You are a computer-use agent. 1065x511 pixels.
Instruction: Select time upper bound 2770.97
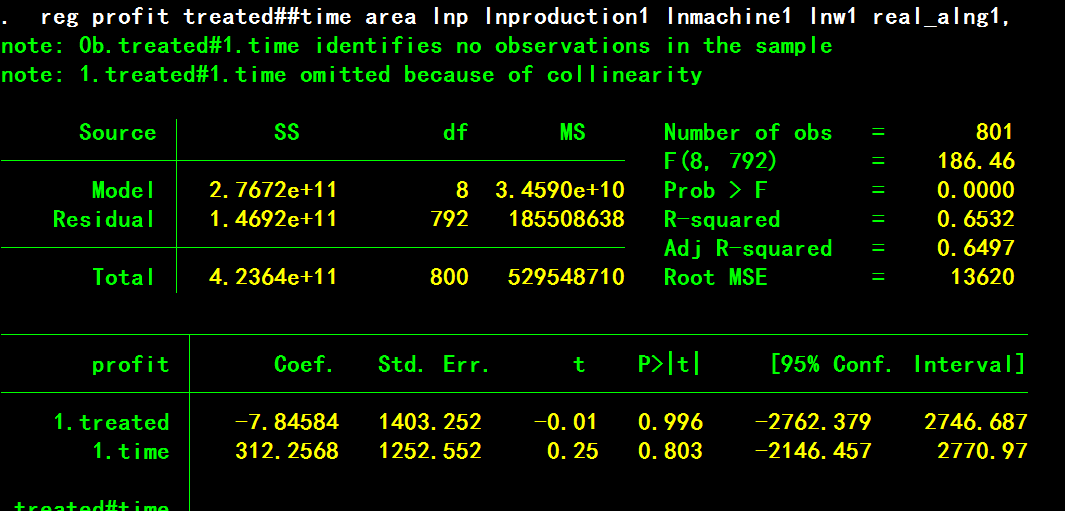(x=982, y=452)
